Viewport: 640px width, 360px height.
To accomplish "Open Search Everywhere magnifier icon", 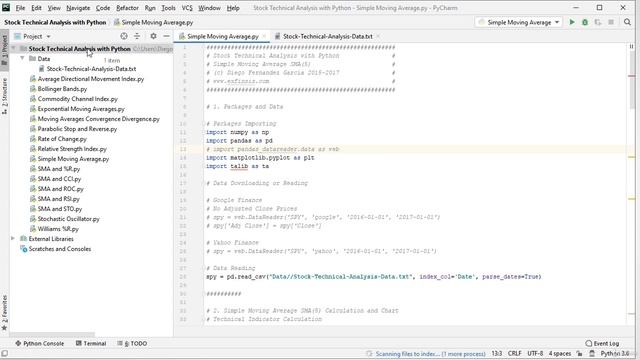I will tap(627, 22).
